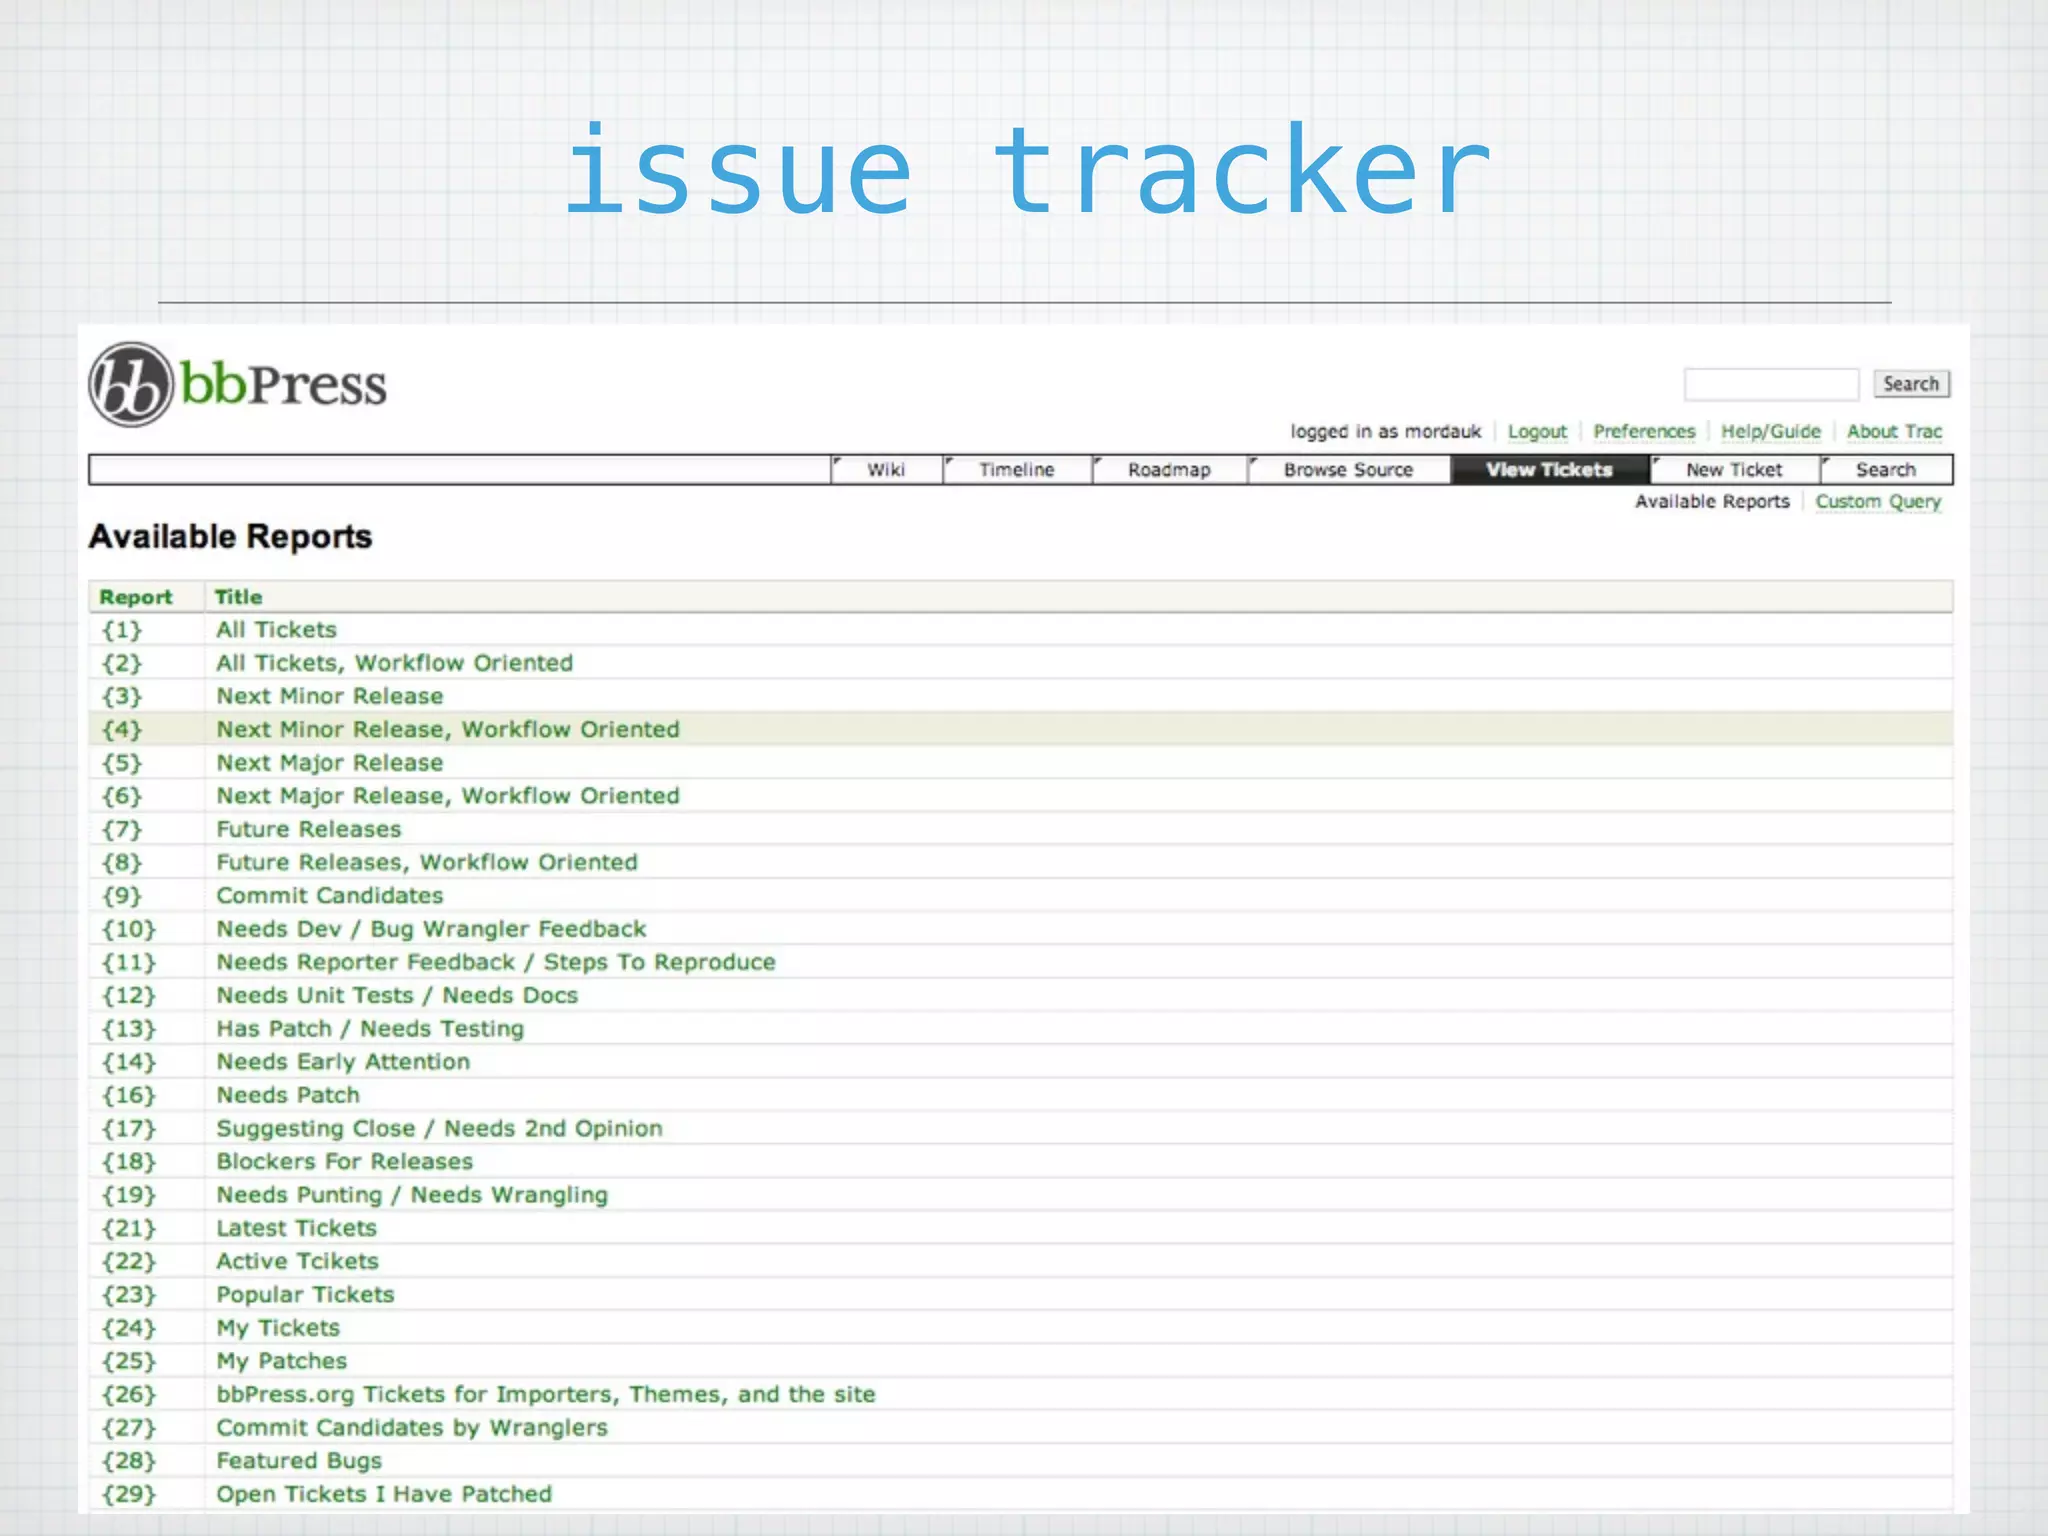Open the New Ticket tab
Screen dimensions: 2048x1536
(x=1734, y=470)
